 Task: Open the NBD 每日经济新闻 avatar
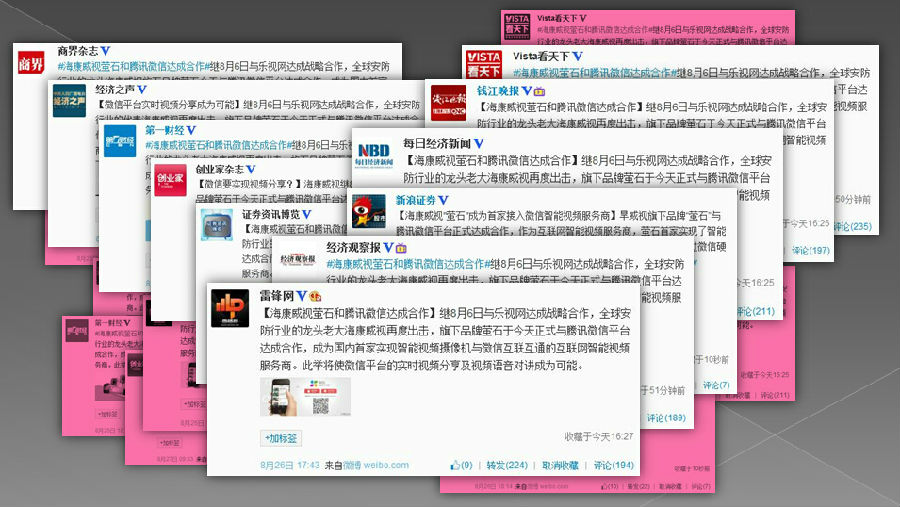[374, 155]
